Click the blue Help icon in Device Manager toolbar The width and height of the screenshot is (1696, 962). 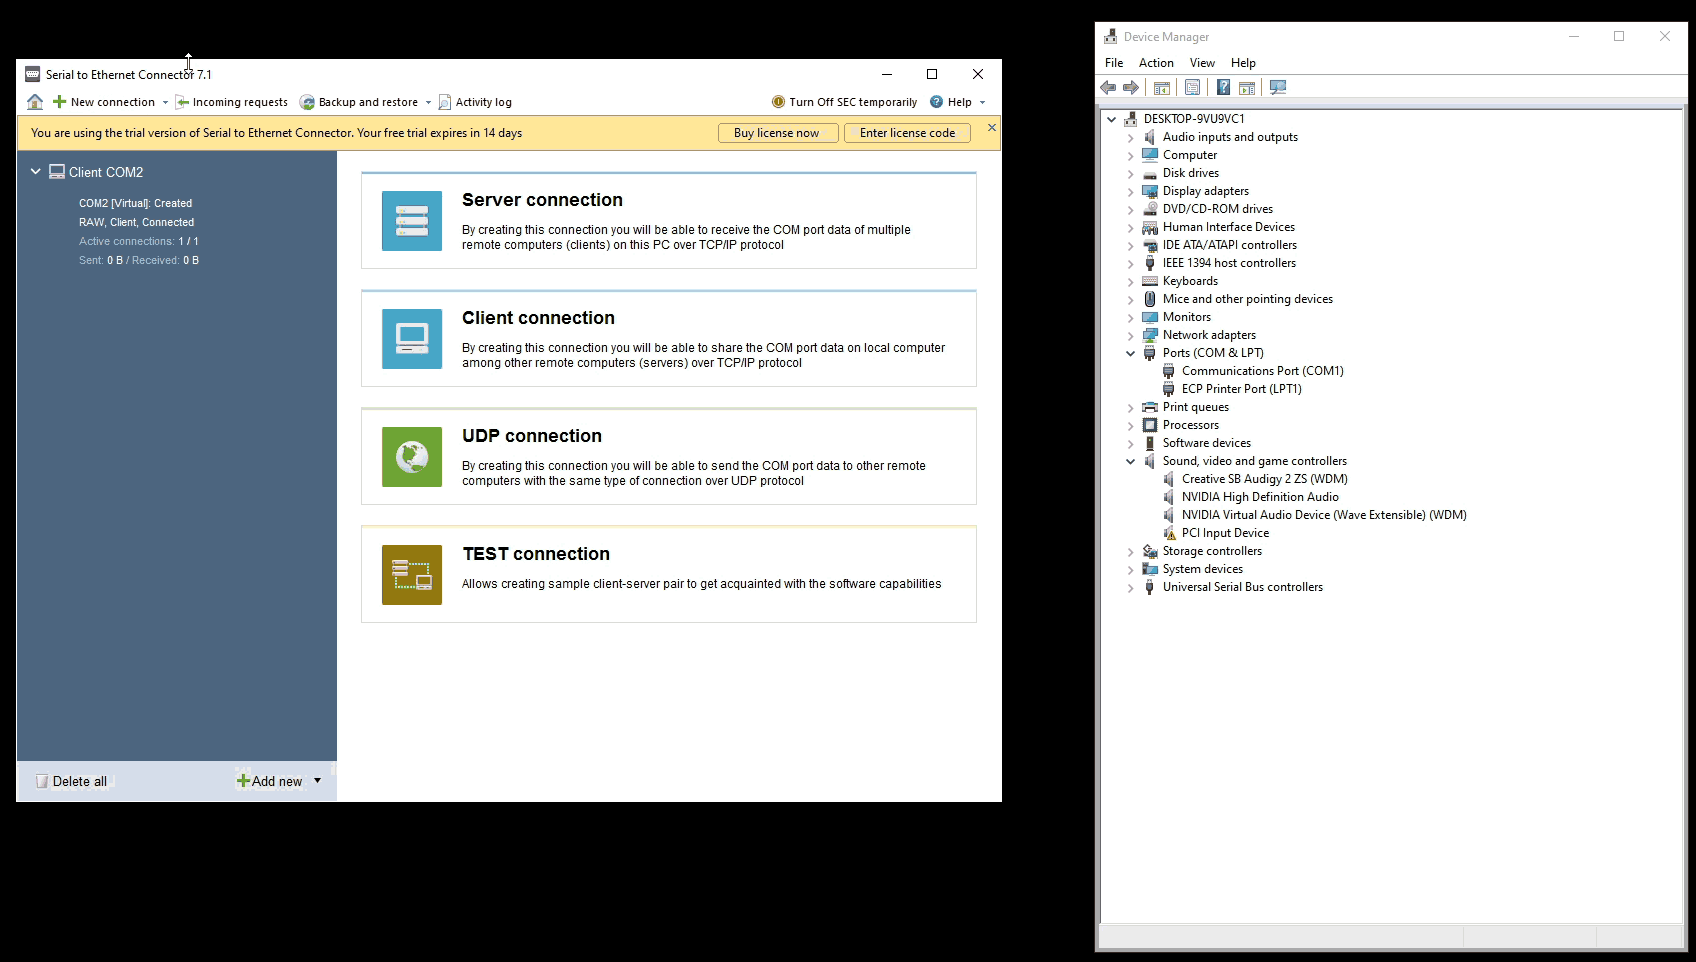click(1223, 88)
